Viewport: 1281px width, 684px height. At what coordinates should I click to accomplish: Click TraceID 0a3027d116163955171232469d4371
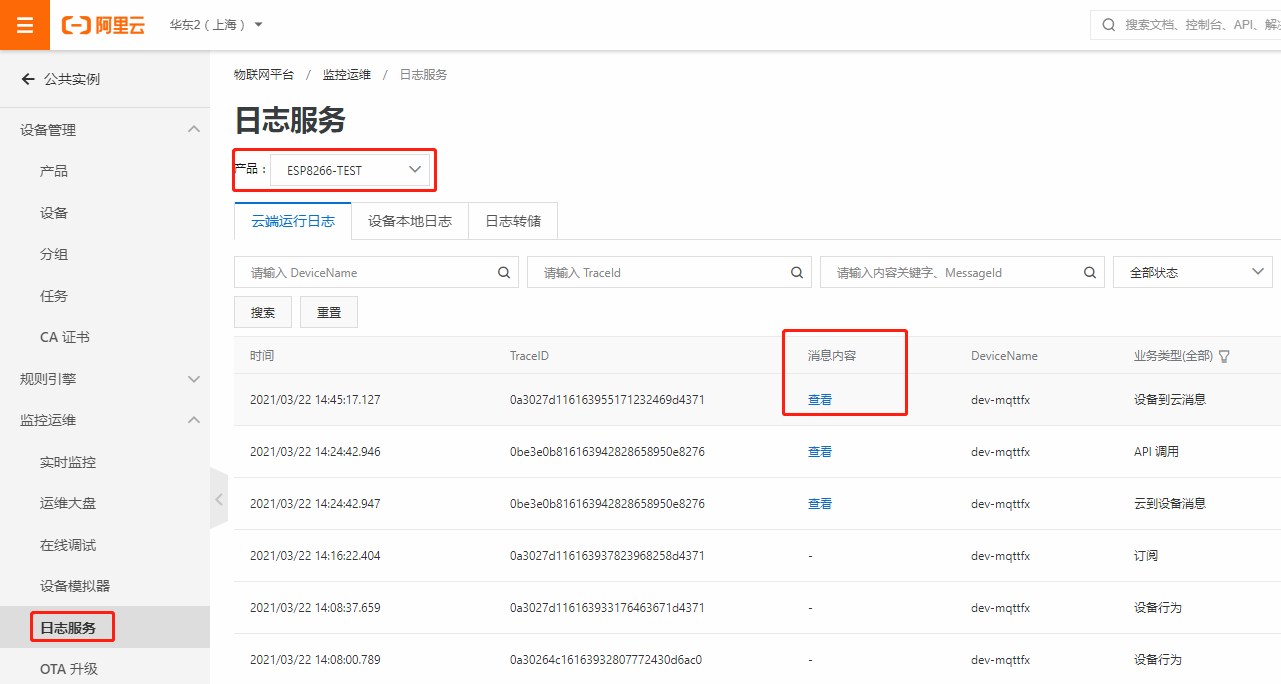tap(607, 399)
